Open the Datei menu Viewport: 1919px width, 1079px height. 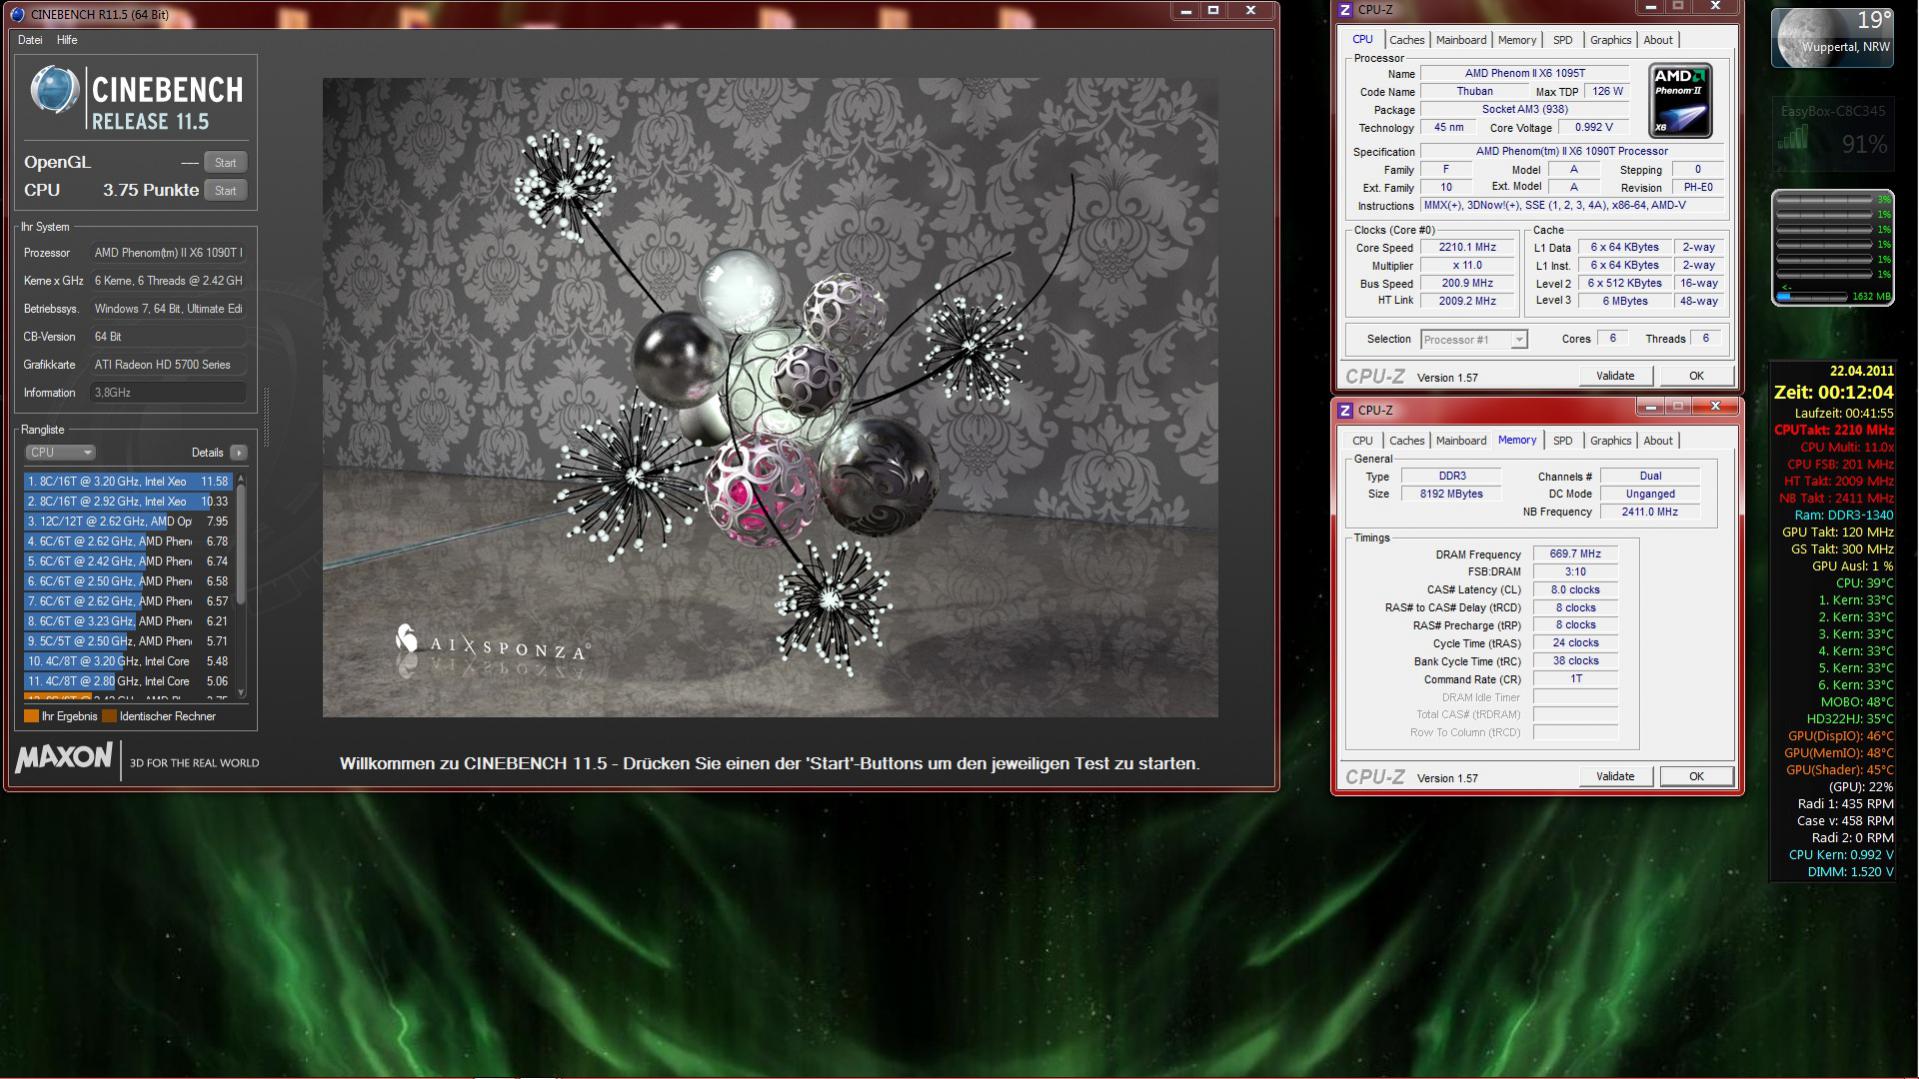(30, 40)
